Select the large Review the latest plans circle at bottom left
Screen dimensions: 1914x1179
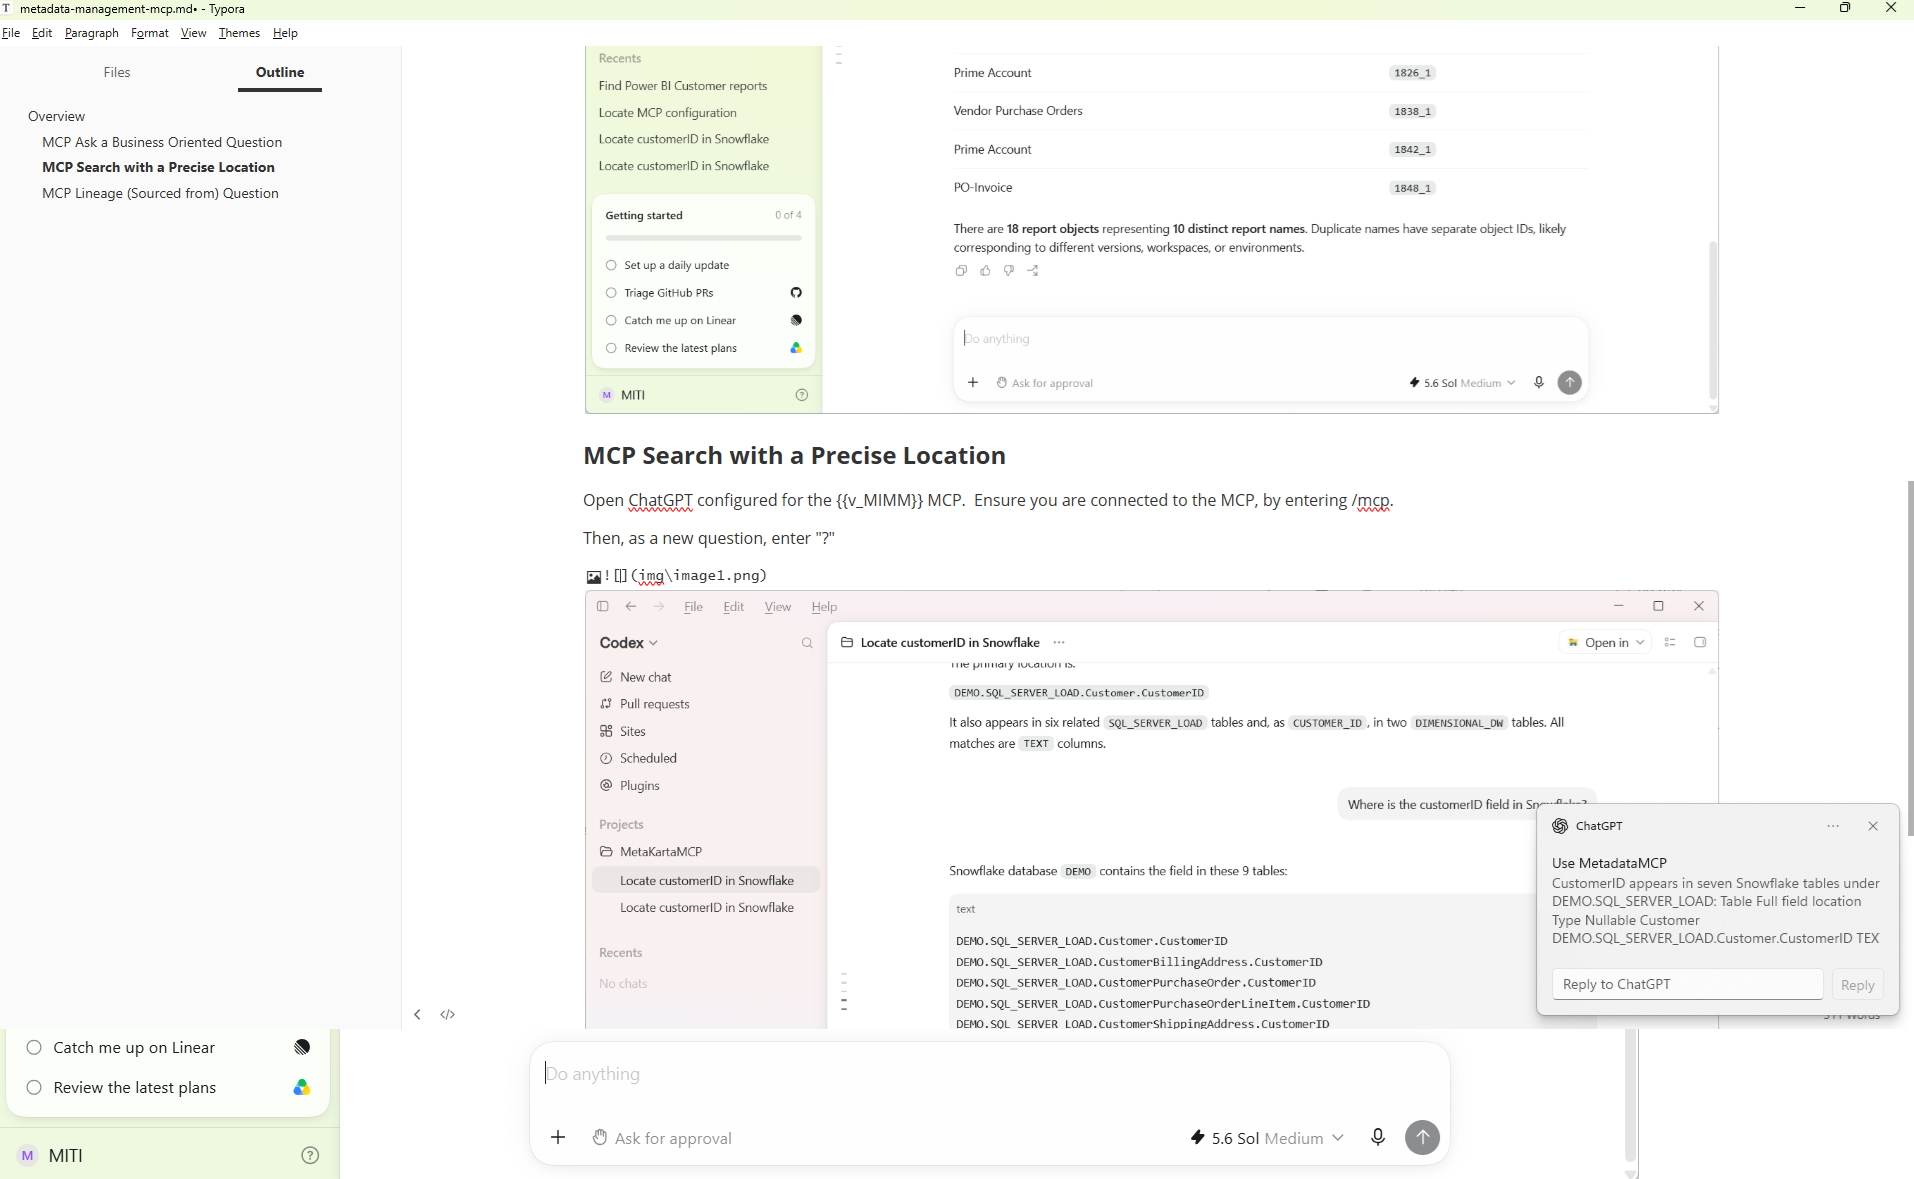34,1087
